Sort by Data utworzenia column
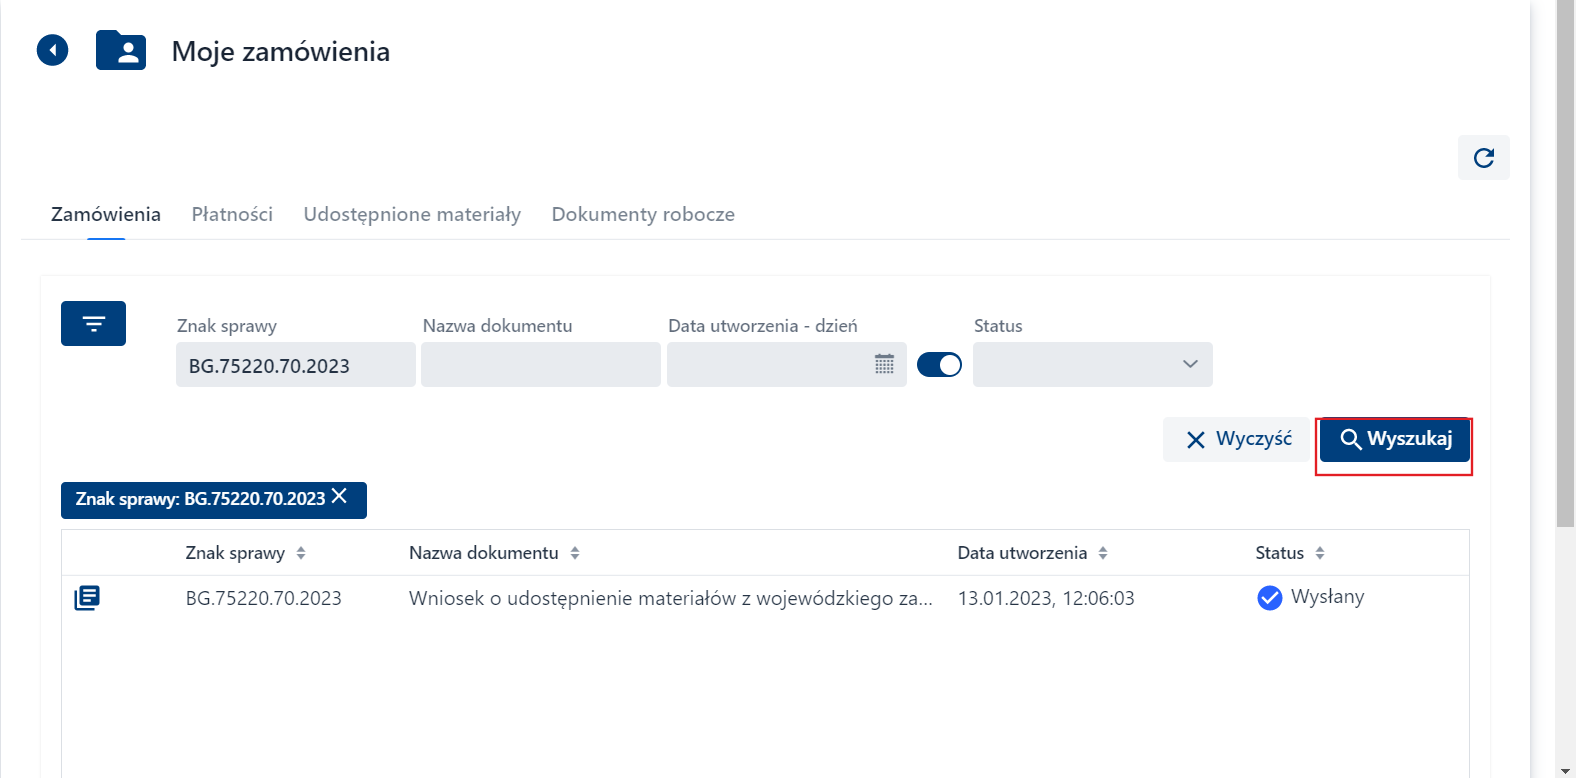Screen dimensions: 1576x778 point(1103,553)
